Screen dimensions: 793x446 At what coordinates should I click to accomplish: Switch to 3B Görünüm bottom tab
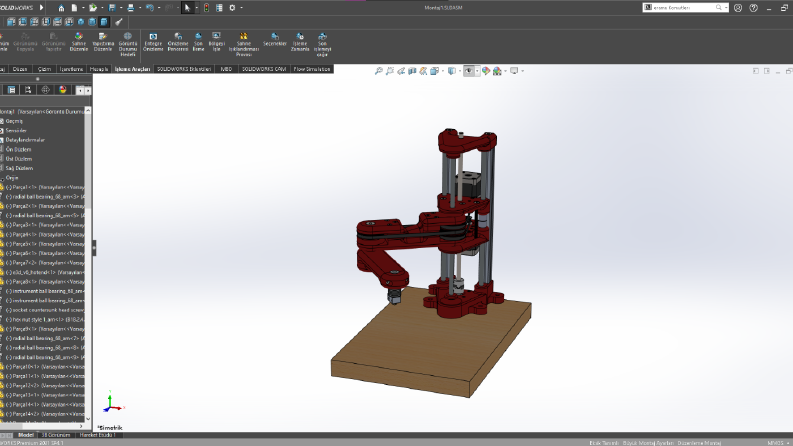point(56,435)
